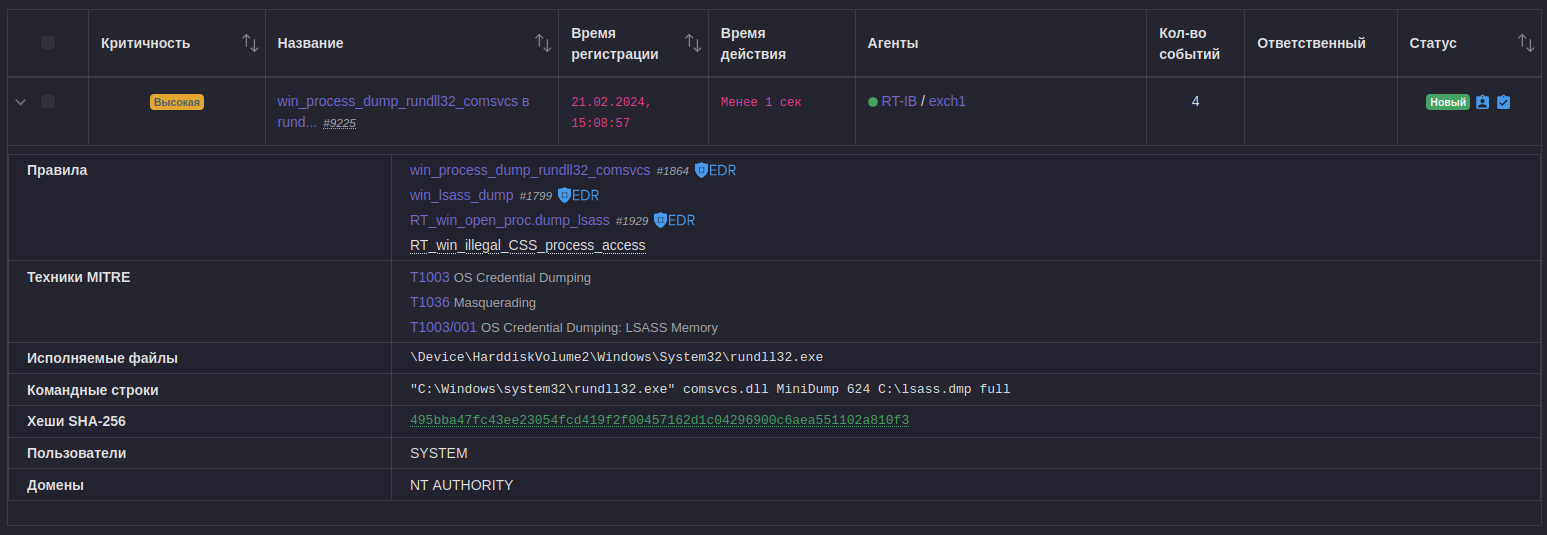This screenshot has width=1547, height=535.
Task: Click the clipboard-check icon in status
Action: coord(1503,102)
